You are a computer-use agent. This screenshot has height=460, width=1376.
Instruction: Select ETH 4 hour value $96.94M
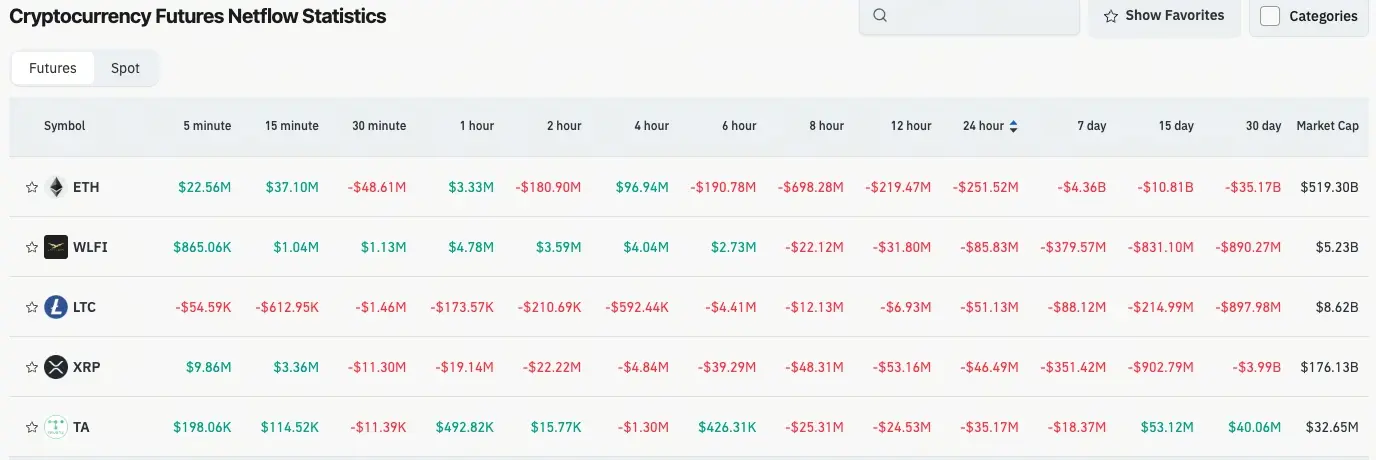pyautogui.click(x=642, y=187)
